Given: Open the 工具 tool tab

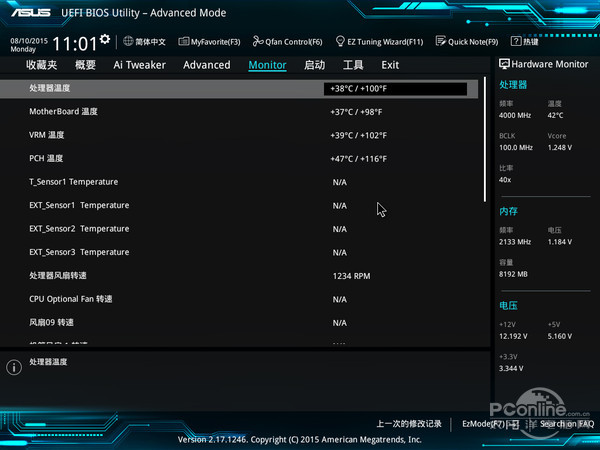Looking at the screenshot, I should click(x=353, y=65).
